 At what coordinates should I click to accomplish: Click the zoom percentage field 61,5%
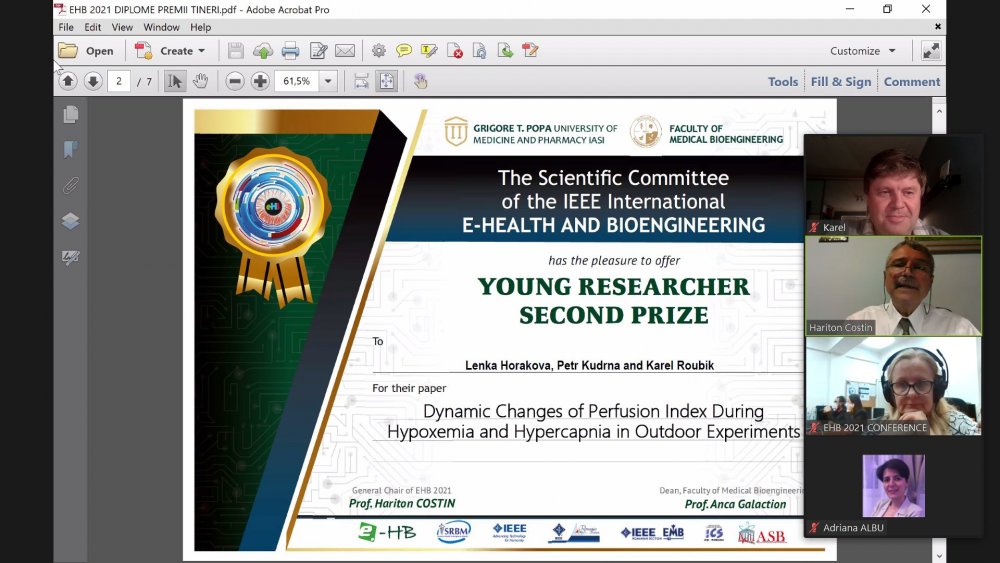[x=297, y=81]
